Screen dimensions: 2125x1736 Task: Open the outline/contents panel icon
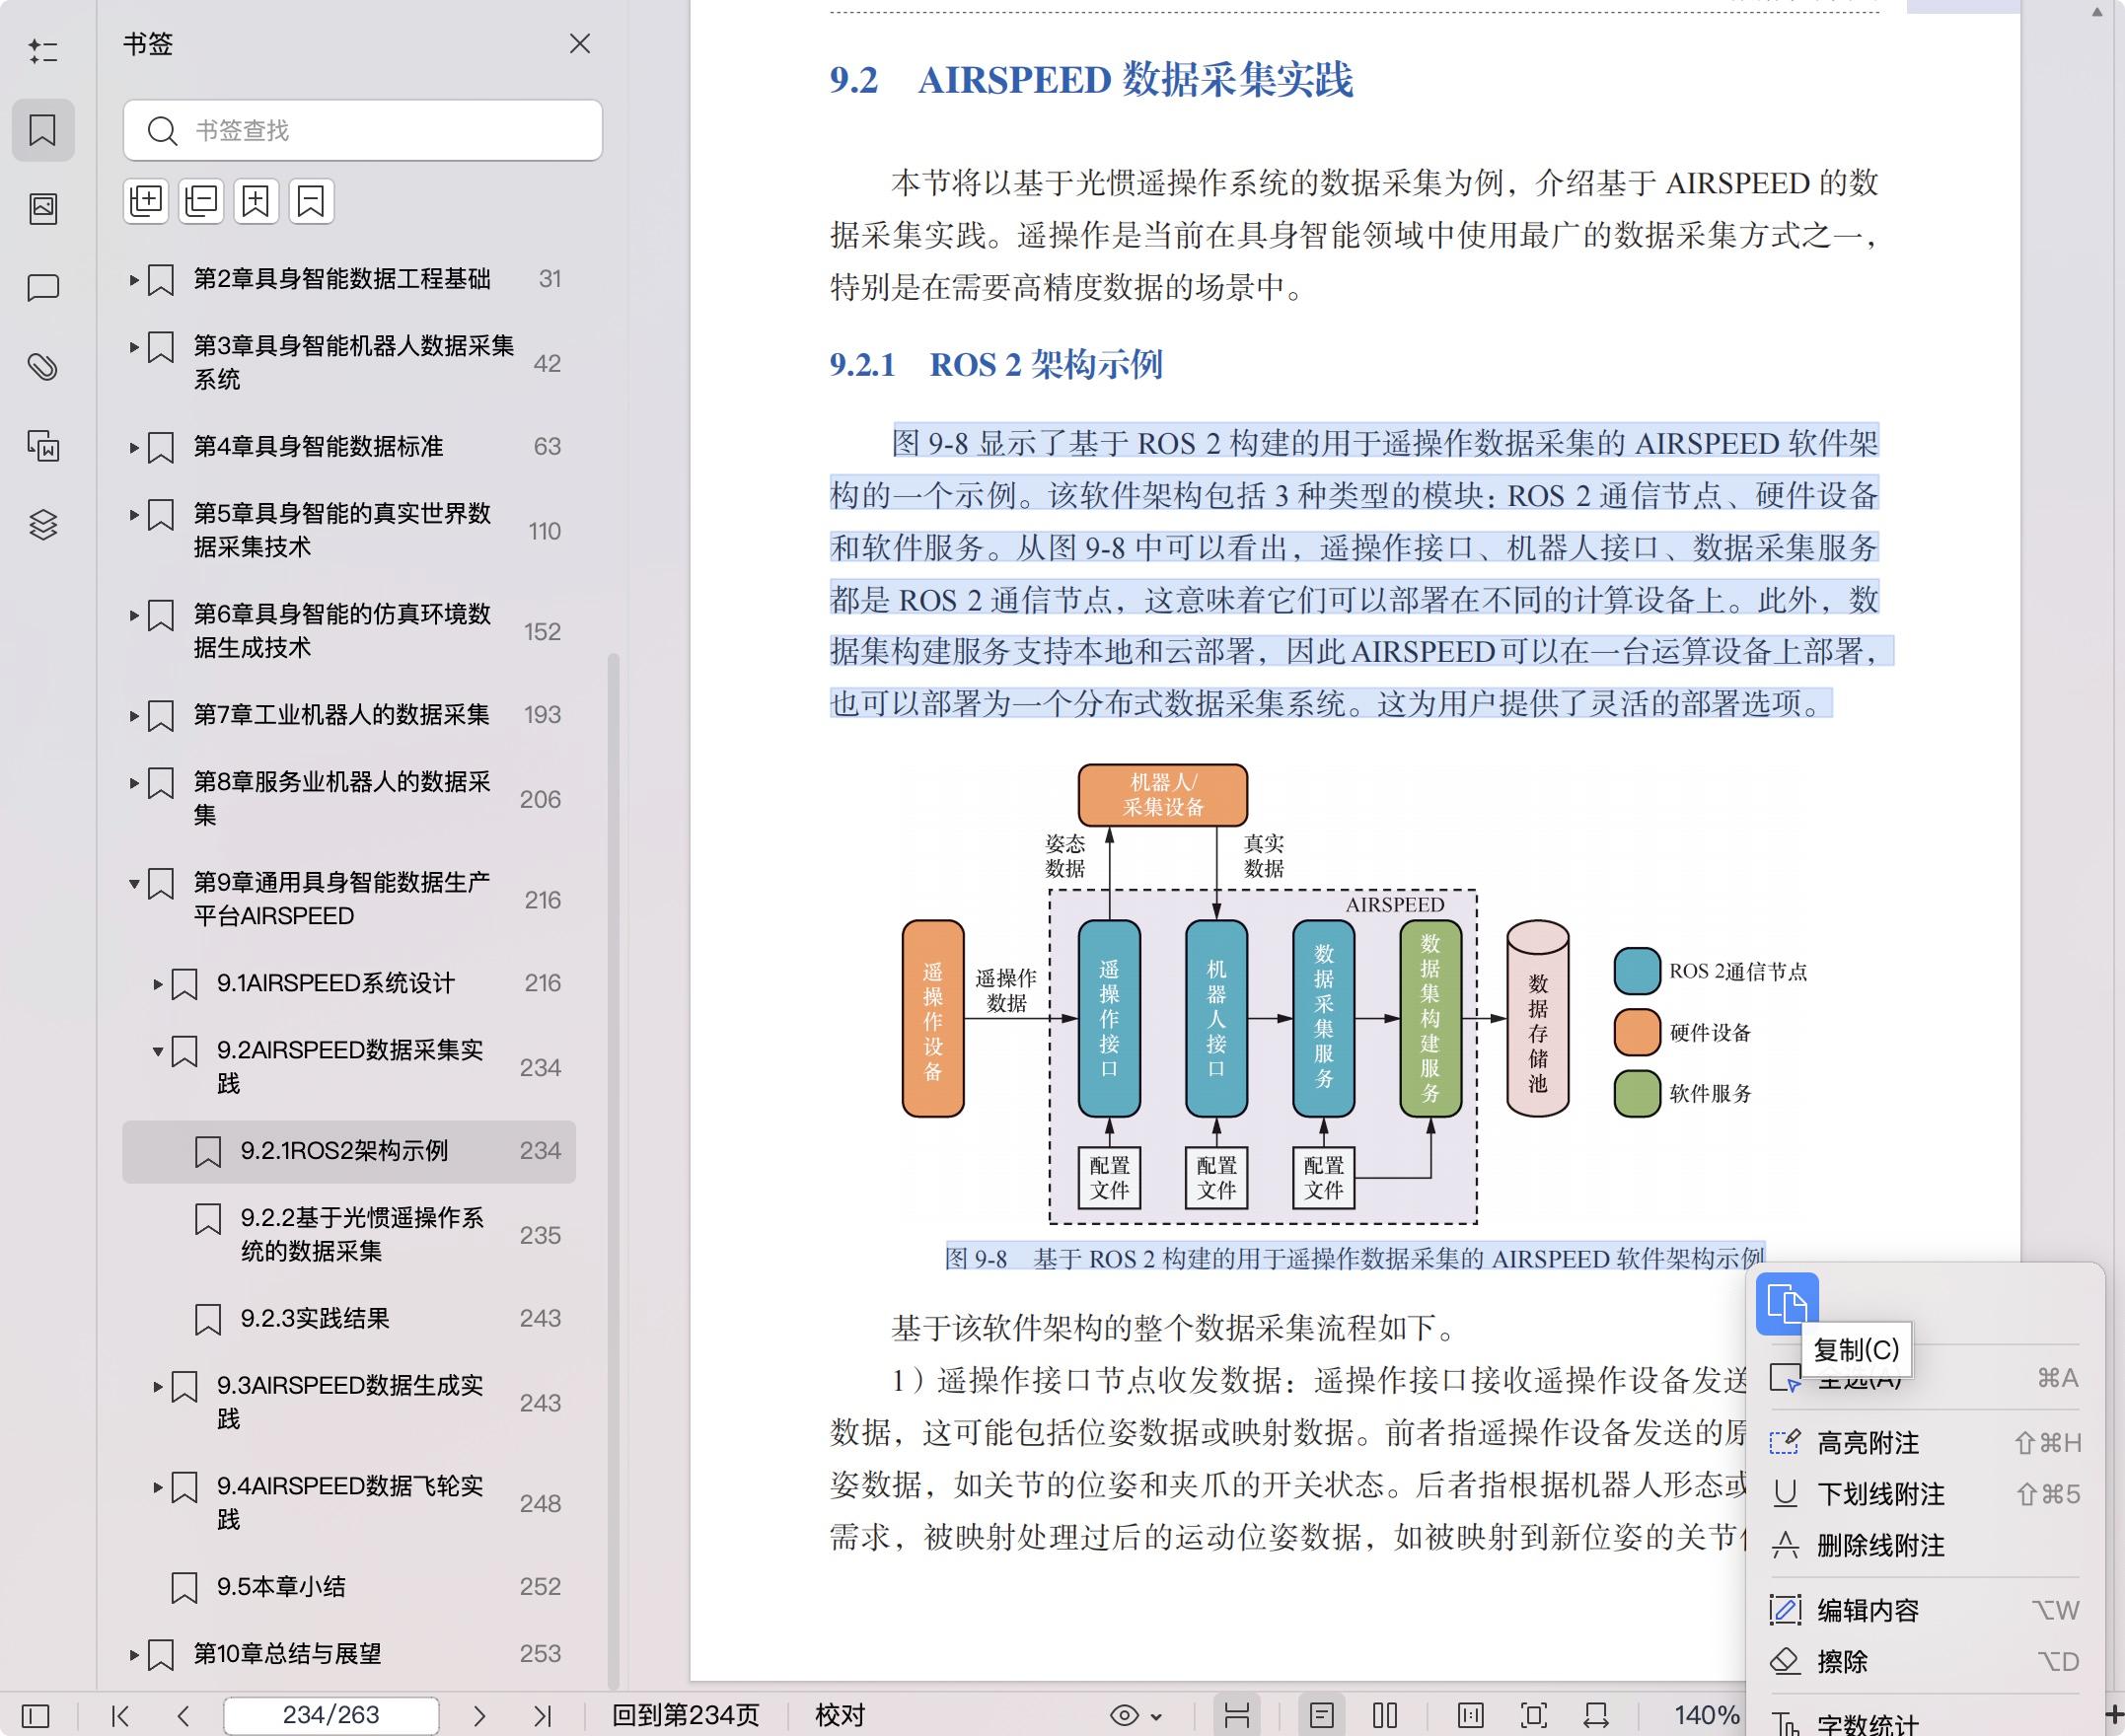tap(42, 51)
